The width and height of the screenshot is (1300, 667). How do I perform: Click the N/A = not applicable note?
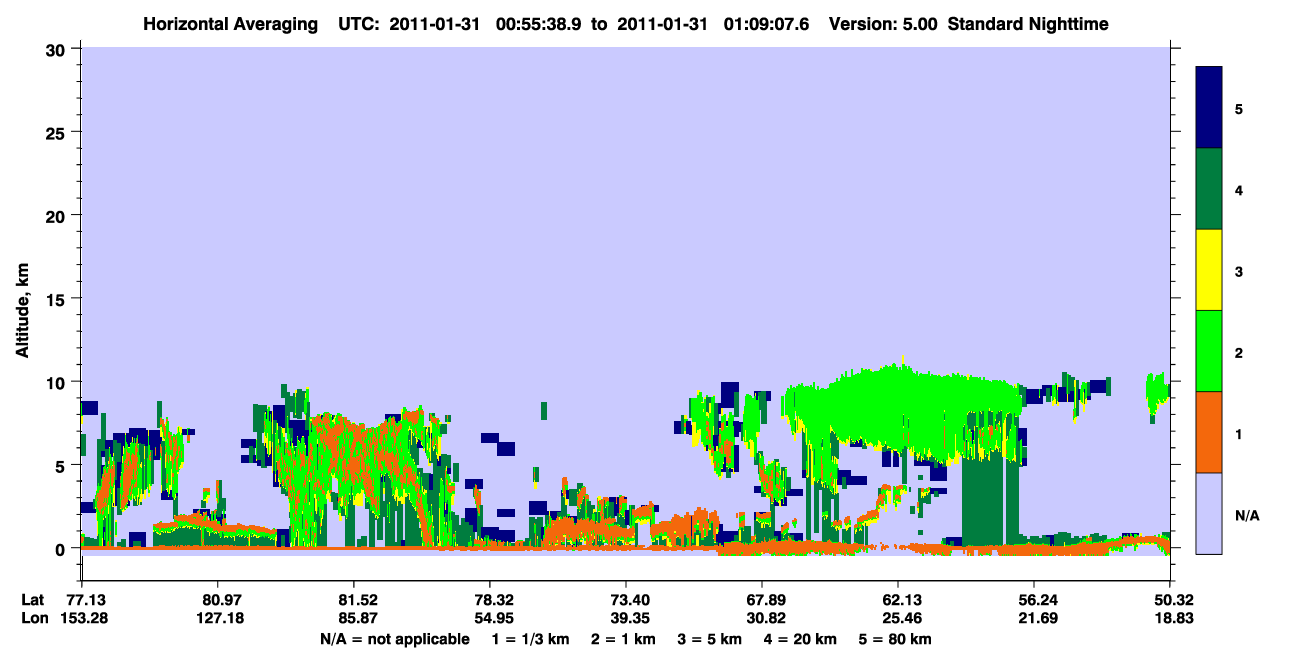(x=395, y=639)
